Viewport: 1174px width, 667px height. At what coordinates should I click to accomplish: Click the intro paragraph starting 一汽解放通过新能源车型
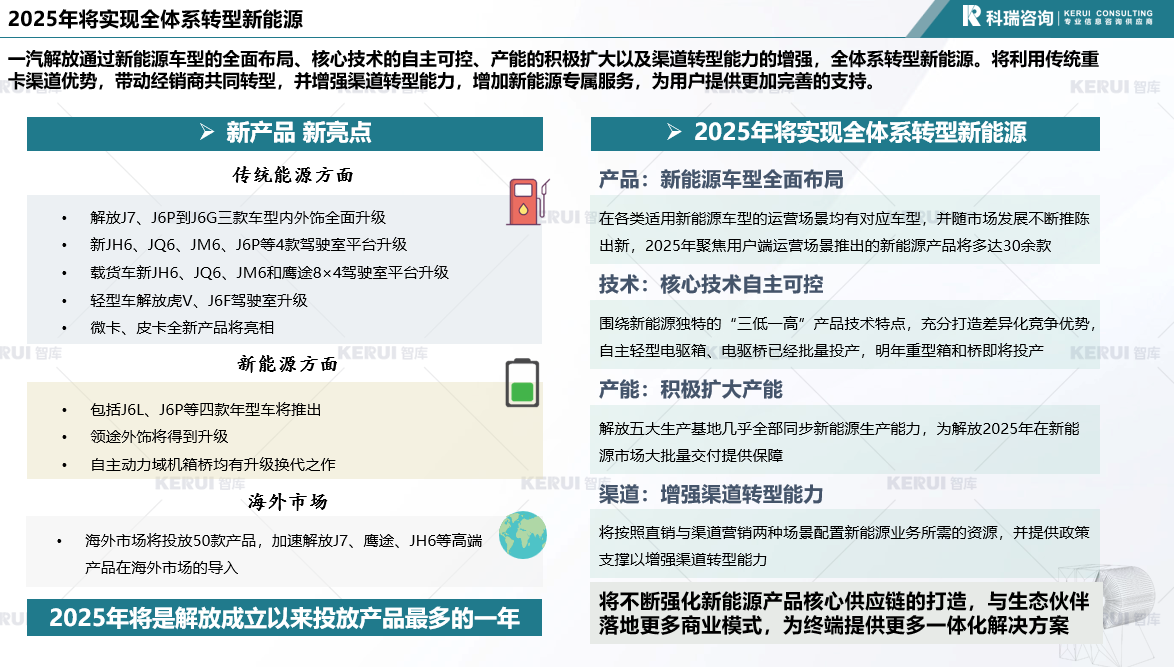pos(553,70)
